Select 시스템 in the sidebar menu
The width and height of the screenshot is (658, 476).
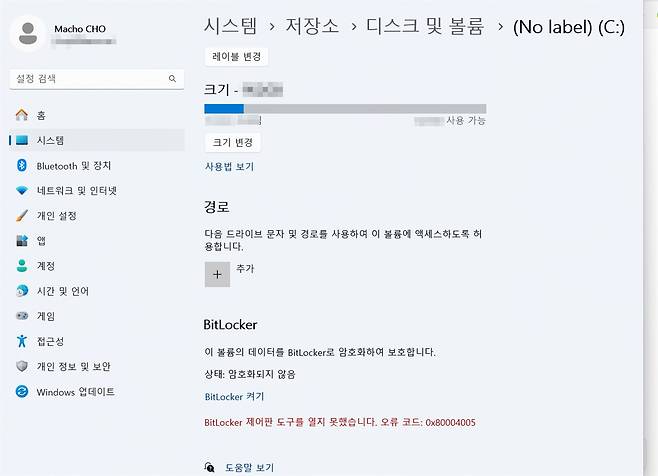pyautogui.click(x=50, y=140)
